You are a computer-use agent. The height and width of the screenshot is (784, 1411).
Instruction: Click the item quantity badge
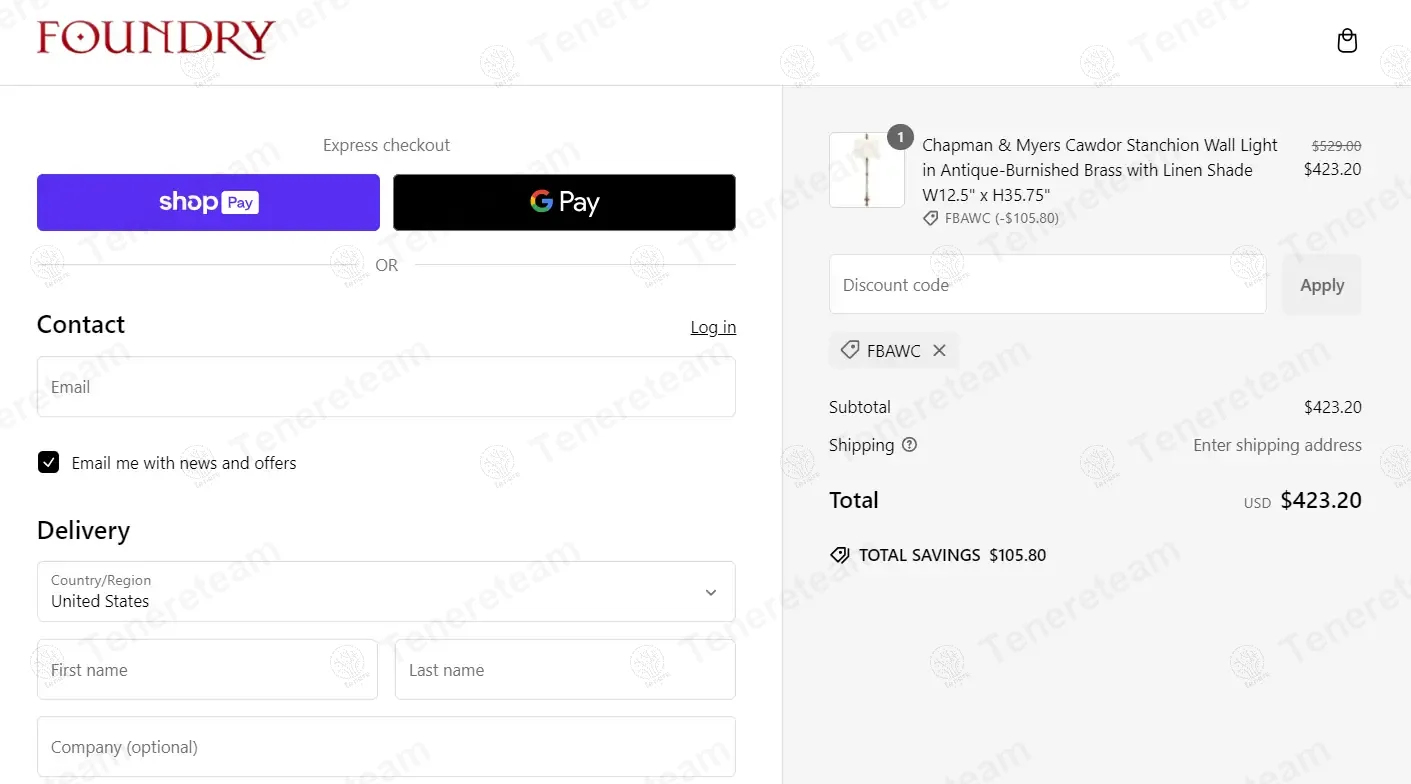click(900, 137)
